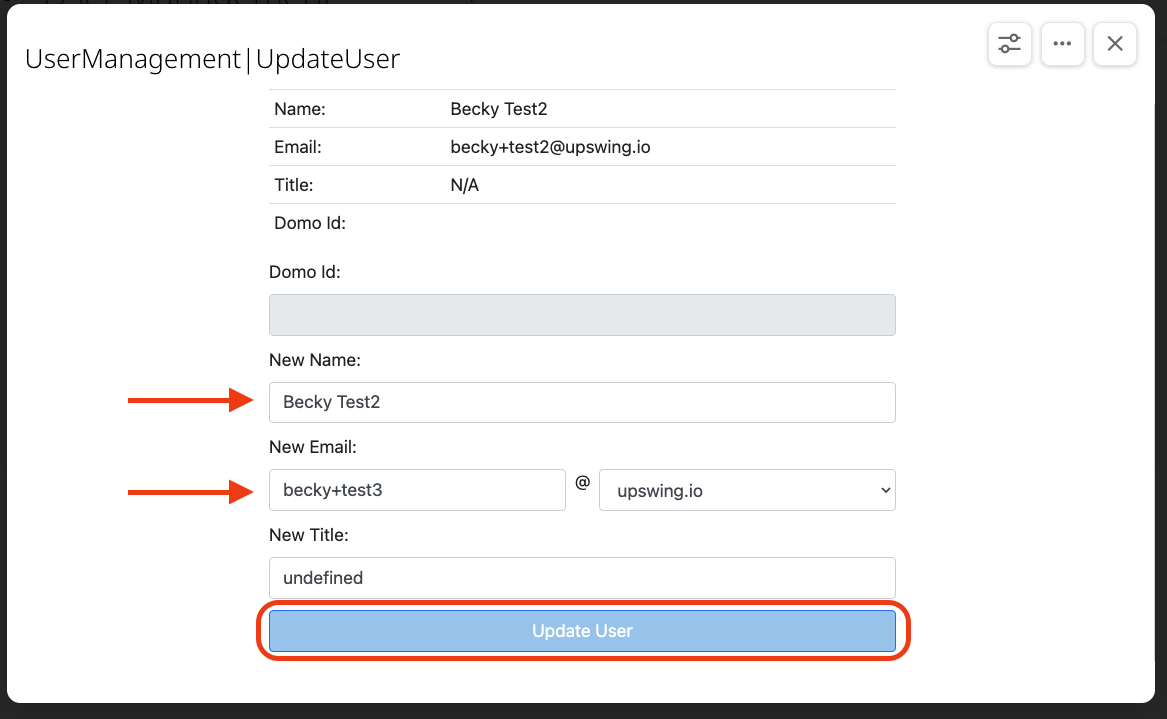
Task: Focus the New Name input field
Action: [x=582, y=403]
